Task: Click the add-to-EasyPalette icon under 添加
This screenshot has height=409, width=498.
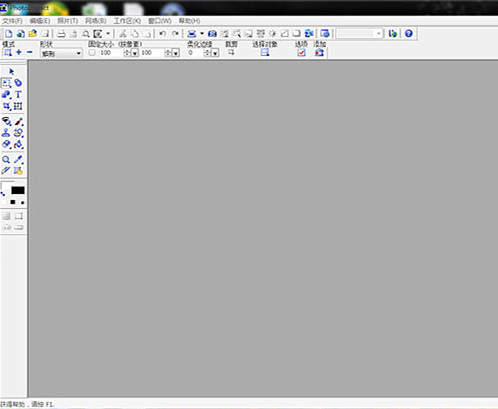Action: tap(320, 52)
